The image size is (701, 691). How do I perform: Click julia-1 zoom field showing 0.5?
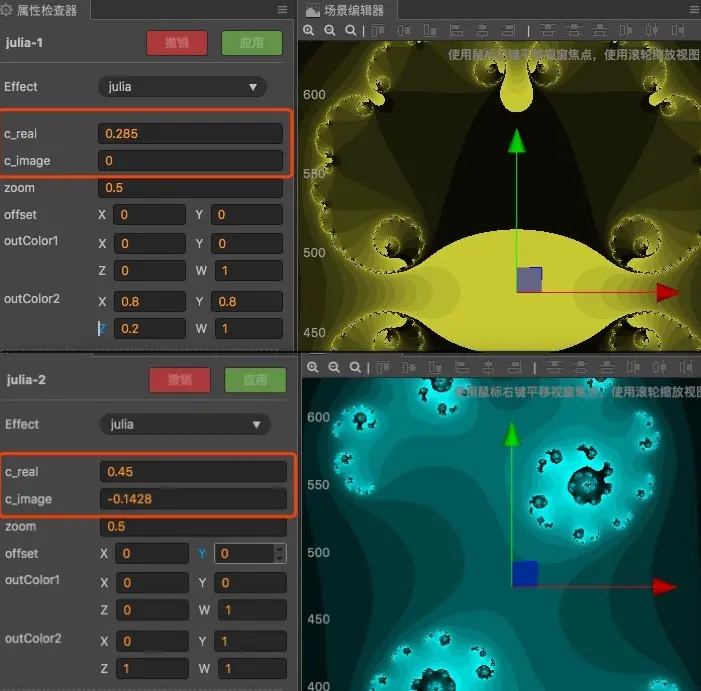(190, 188)
